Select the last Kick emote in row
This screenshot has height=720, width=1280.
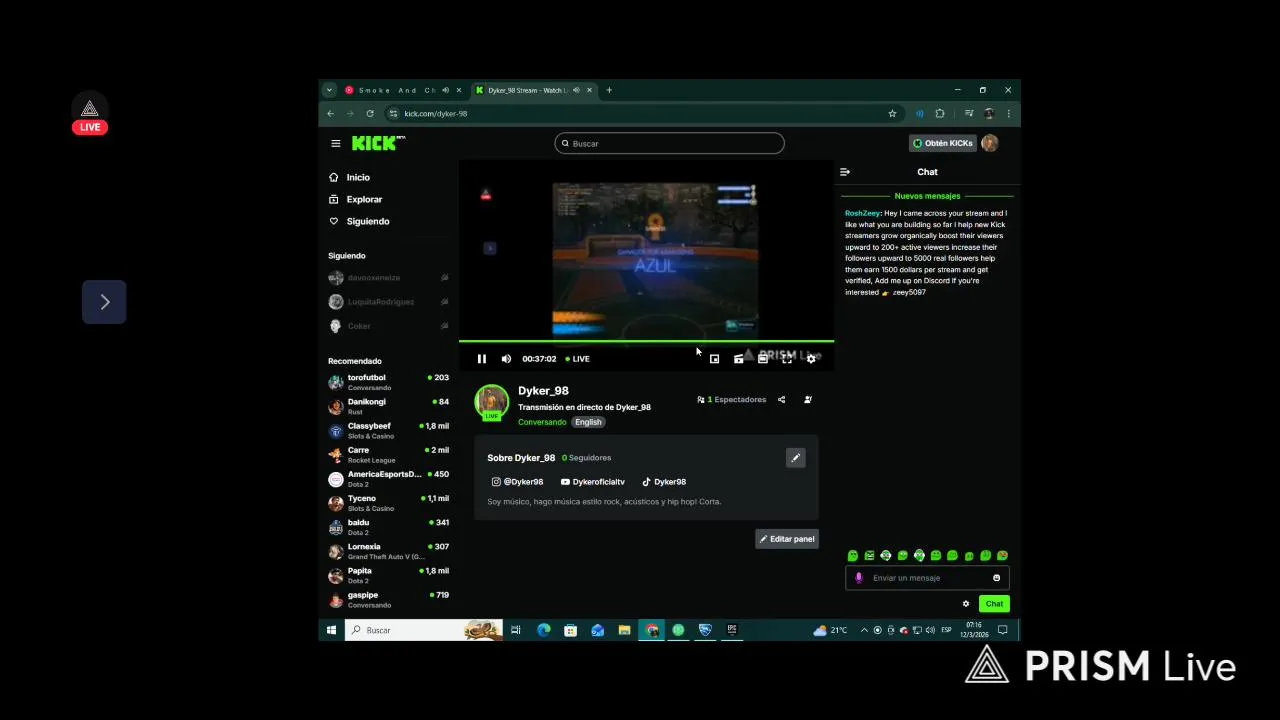[x=1002, y=556]
